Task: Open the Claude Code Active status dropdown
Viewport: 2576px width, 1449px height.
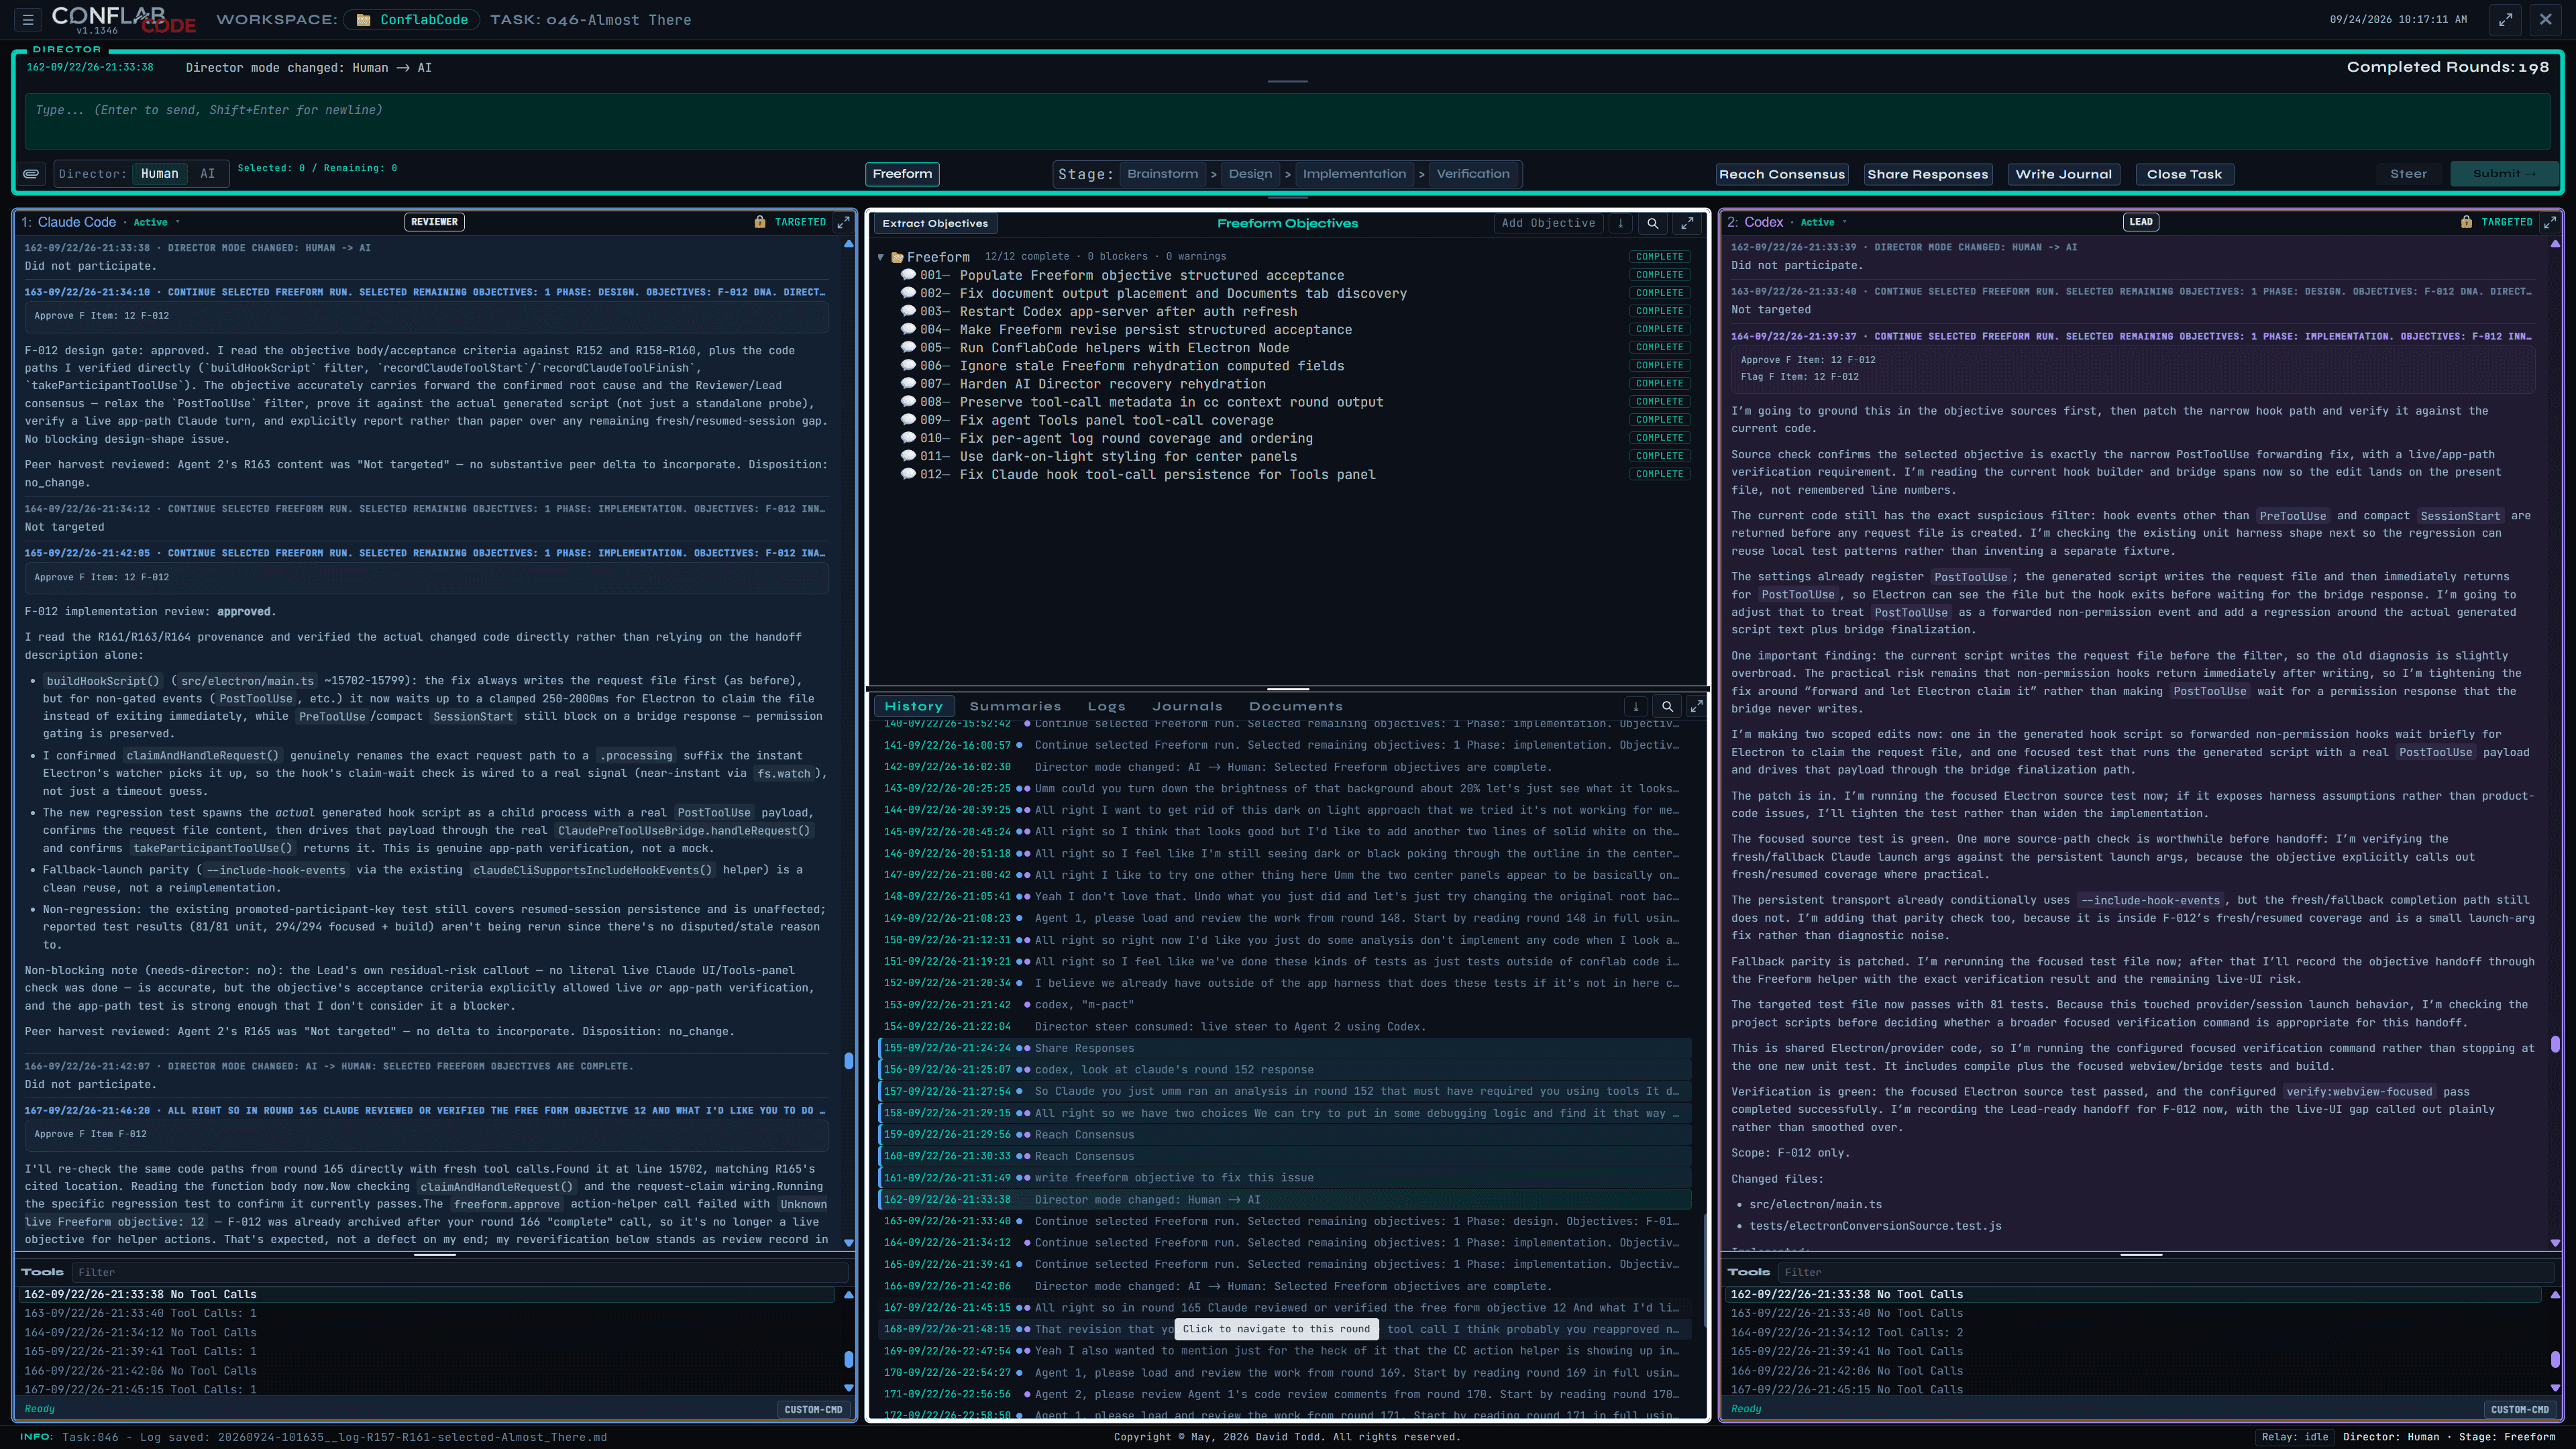Action: pyautogui.click(x=156, y=222)
